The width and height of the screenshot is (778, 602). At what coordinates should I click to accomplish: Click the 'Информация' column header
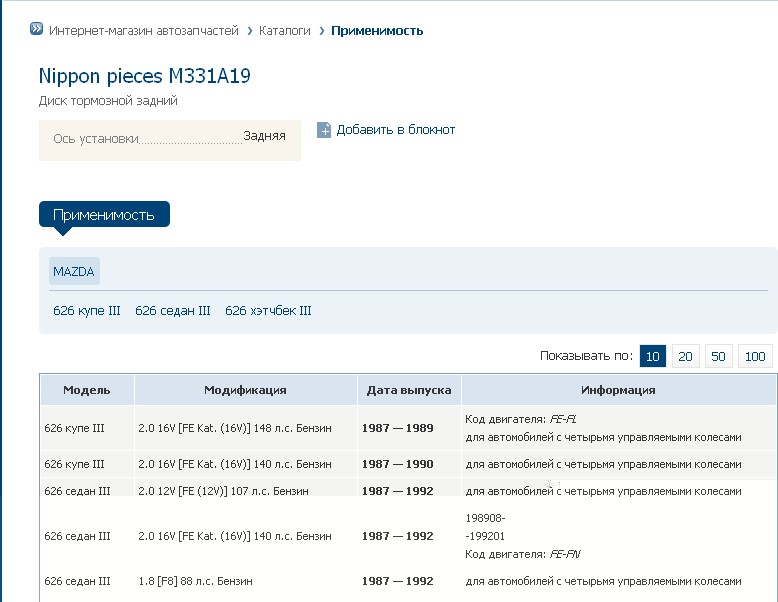tap(618, 390)
